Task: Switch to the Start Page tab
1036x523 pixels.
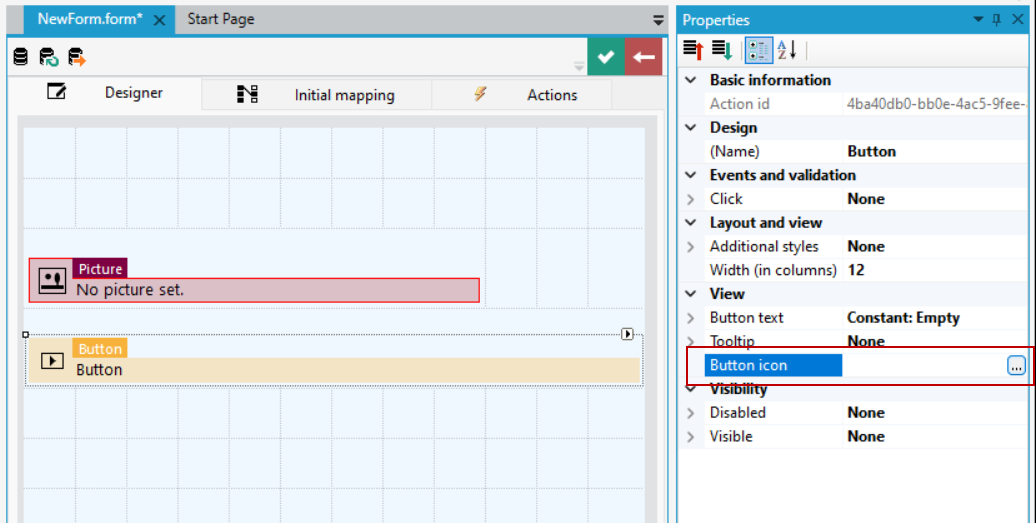Action: click(221, 19)
